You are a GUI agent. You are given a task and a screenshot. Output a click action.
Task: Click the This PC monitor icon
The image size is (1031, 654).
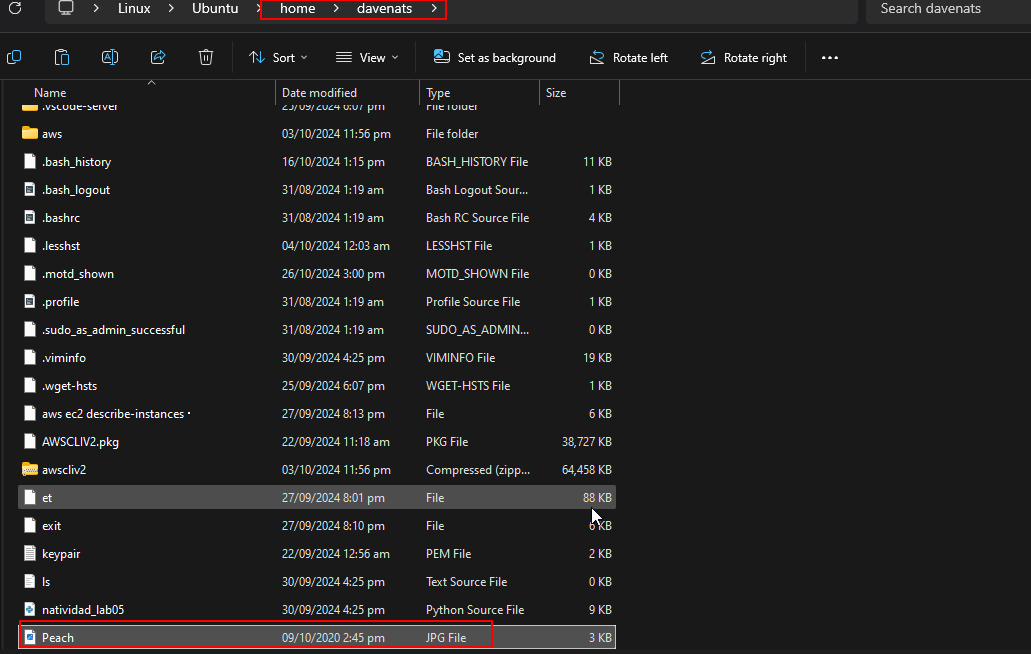66,9
